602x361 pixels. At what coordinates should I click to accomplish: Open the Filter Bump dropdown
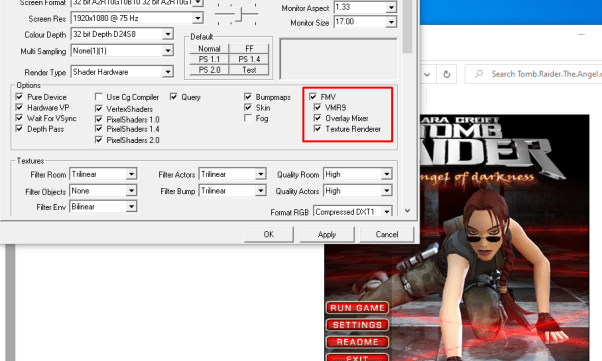[x=261, y=190]
